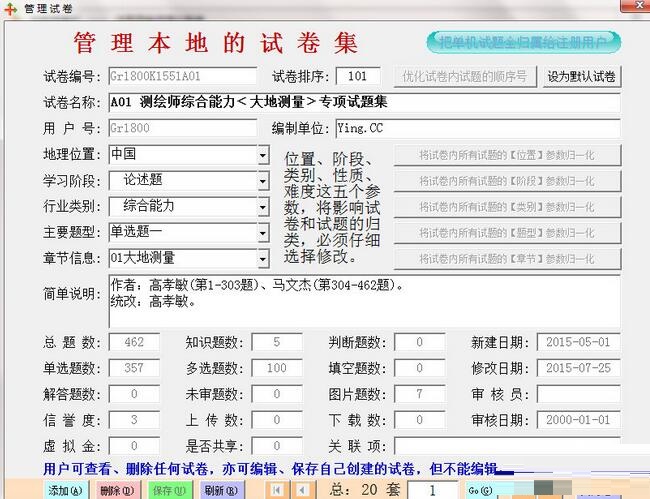Viewport: 650px width, 499px height.
Task: Click the 编制单位 field Ying.CC
Action: point(478,128)
